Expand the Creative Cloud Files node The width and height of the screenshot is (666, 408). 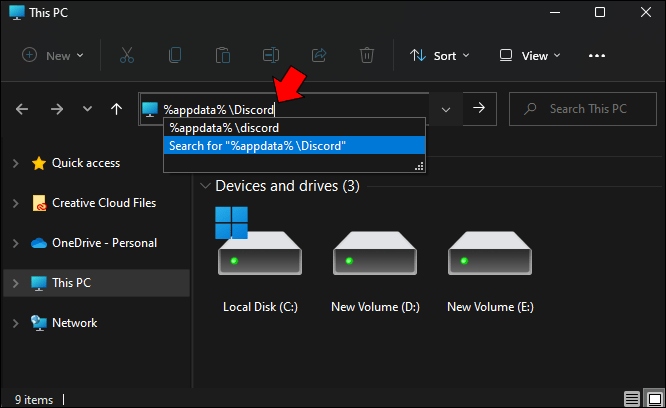click(16, 203)
